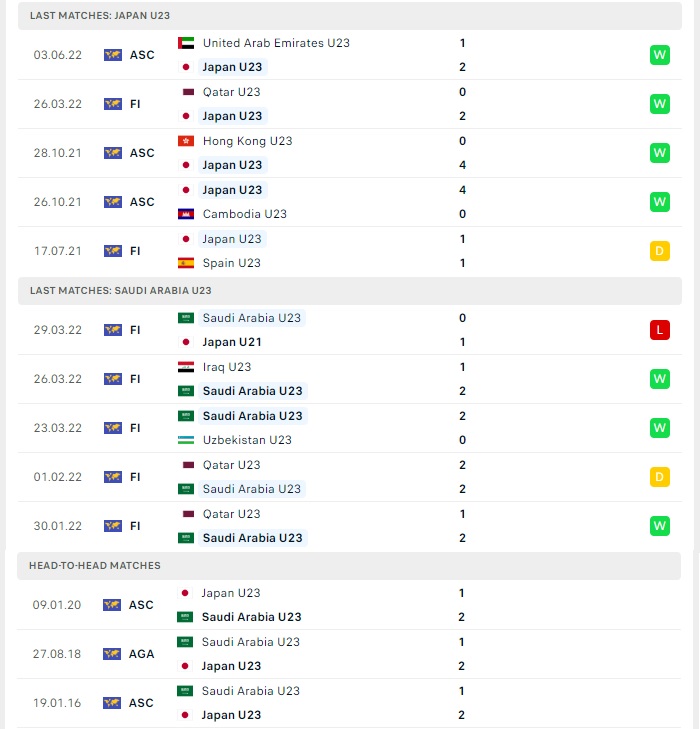Click the yellow D badge for Japan vs Spain
Viewport: 700px width, 729px height.
660,251
